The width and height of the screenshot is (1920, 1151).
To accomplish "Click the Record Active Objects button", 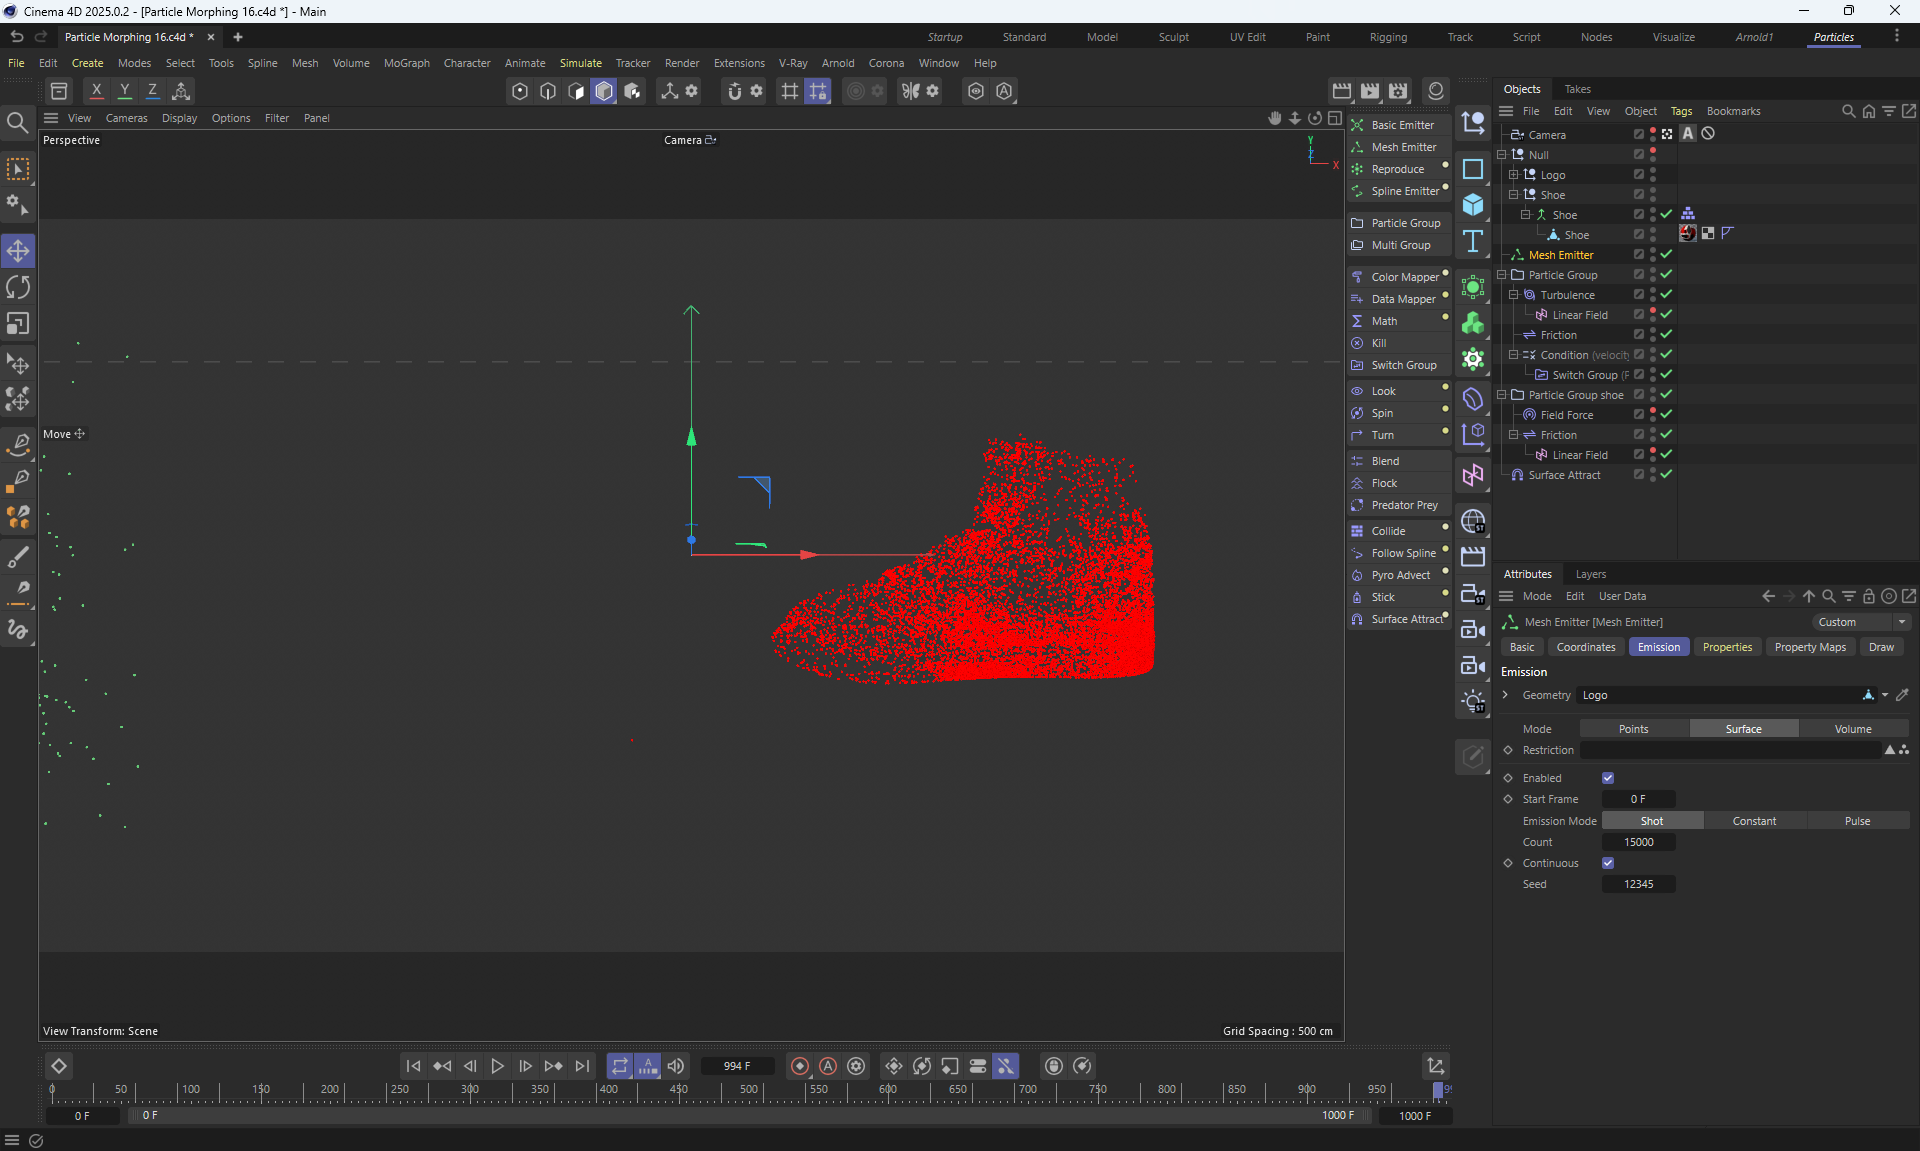I will coord(800,1066).
